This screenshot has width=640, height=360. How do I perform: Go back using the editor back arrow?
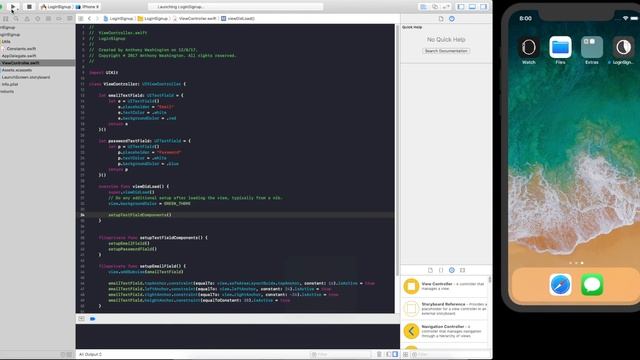point(89,19)
